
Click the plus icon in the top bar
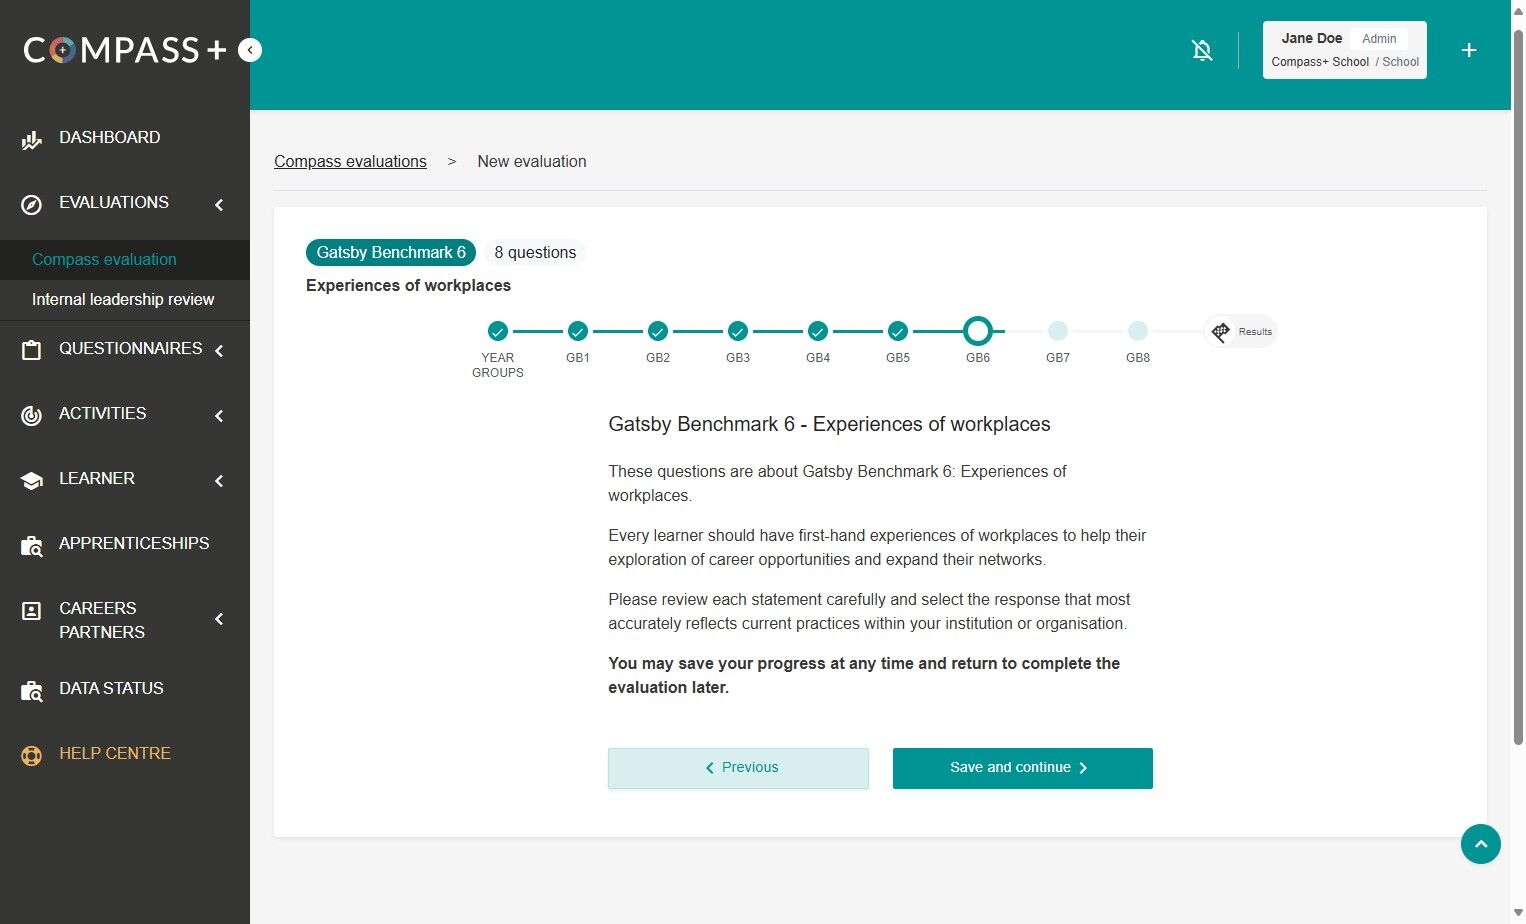click(1469, 50)
